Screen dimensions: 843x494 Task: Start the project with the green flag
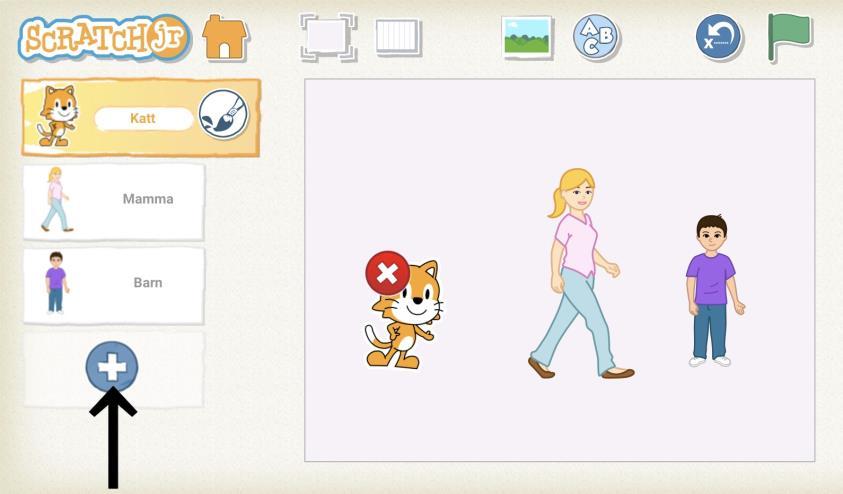[x=789, y=37]
